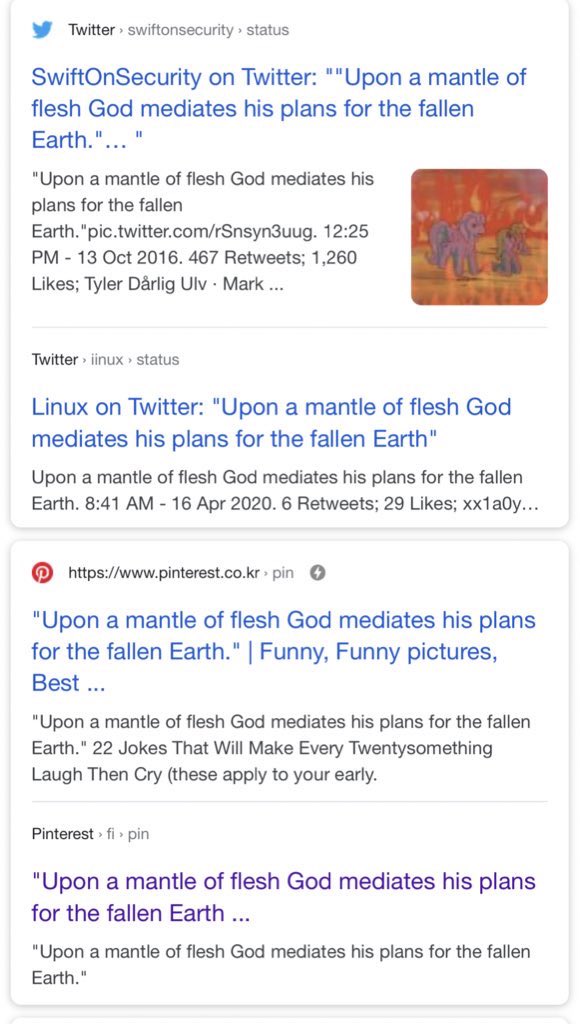Open the SwiftOnSecurity on Twitter result
This screenshot has height=1024, width=580.
279,108
